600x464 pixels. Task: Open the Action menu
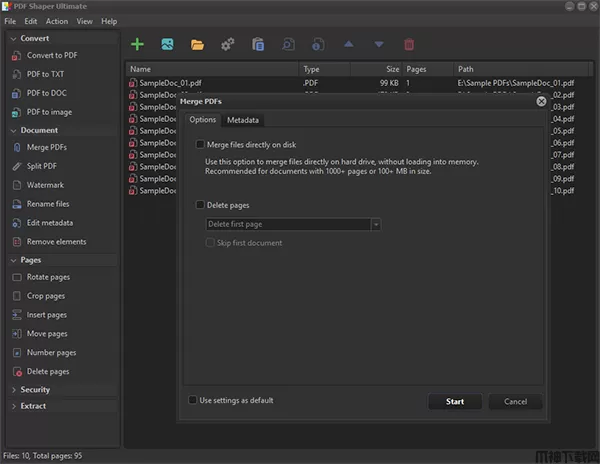[57, 21]
